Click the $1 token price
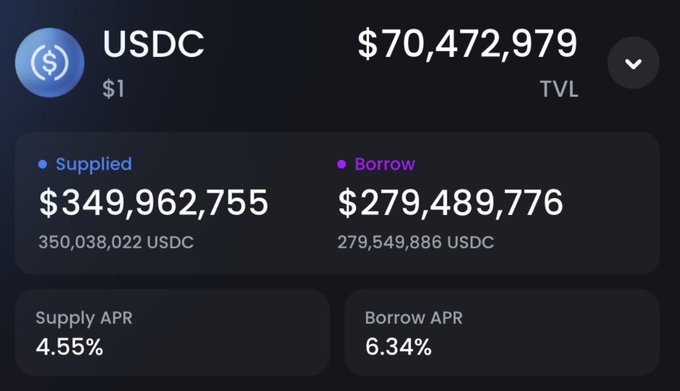Screen dimensions: 680x391 (x=114, y=89)
